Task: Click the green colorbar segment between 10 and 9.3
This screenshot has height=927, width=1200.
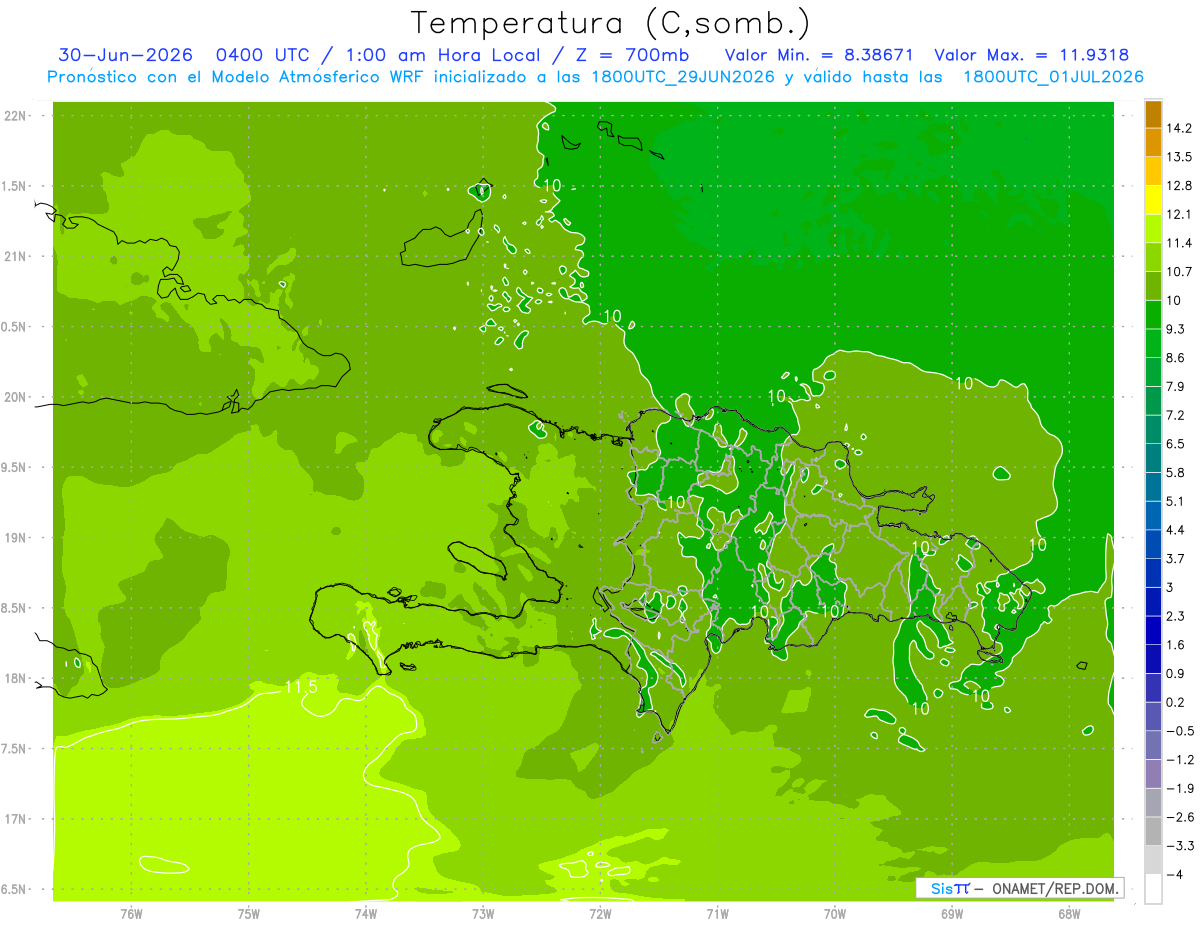Action: point(1153,315)
